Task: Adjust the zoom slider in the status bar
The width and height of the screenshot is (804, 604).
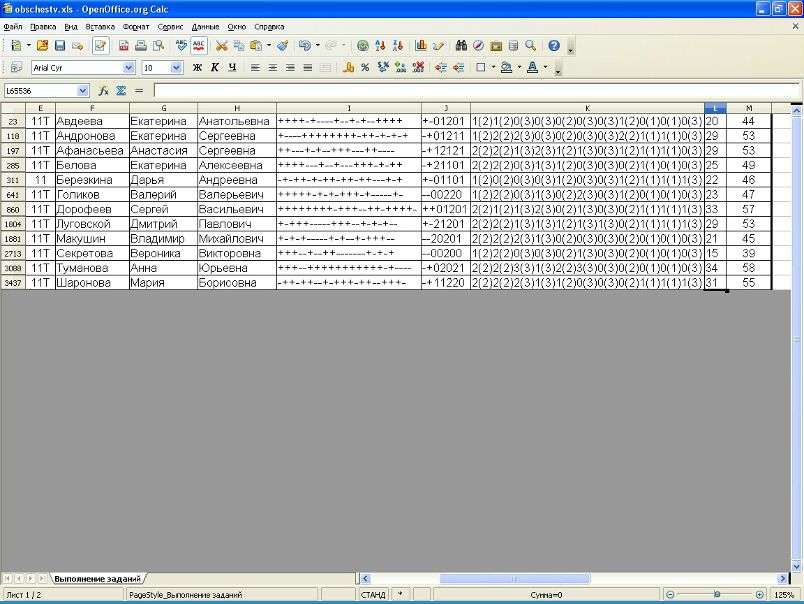Action: [x=715, y=595]
